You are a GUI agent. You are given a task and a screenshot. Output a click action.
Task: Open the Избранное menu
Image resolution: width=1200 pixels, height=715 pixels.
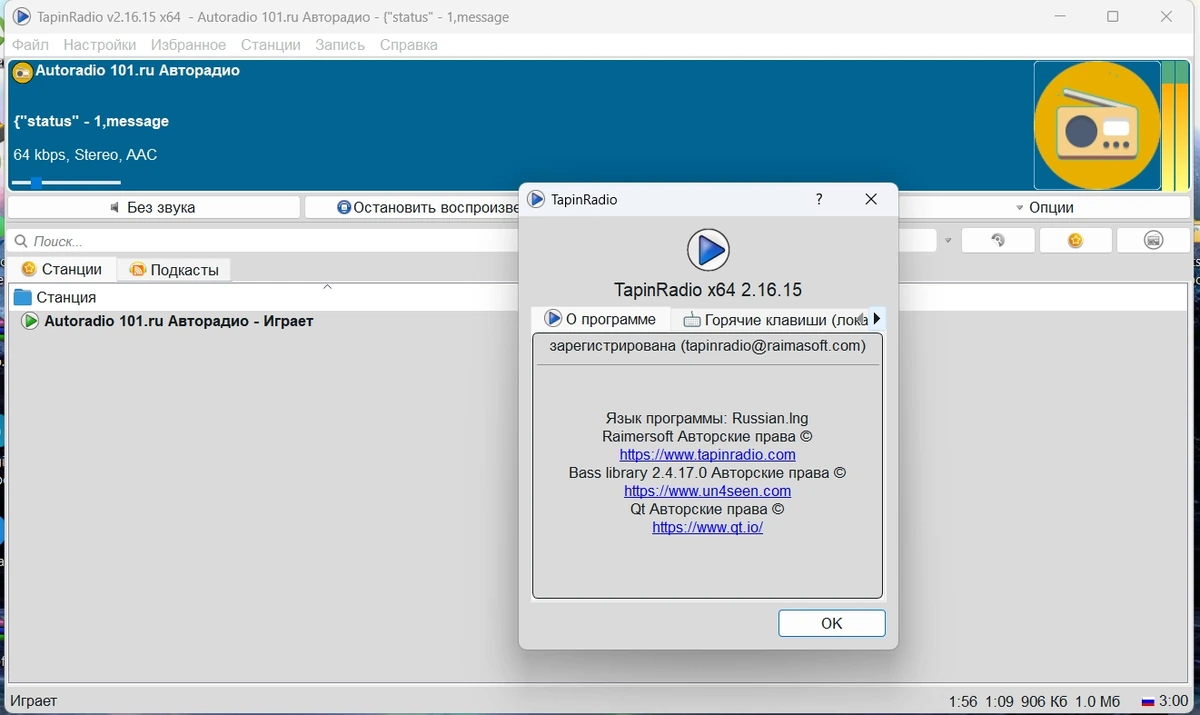(188, 45)
